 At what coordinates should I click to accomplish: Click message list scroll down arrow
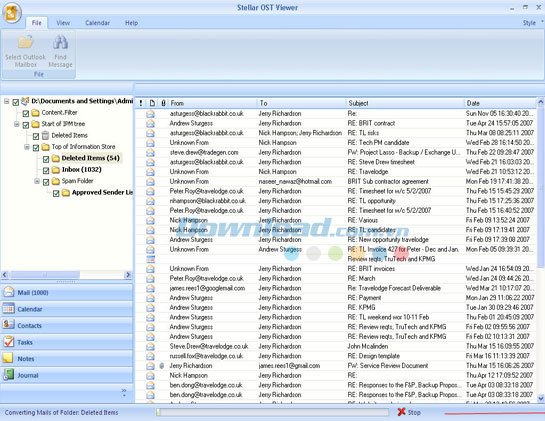pos(541,398)
